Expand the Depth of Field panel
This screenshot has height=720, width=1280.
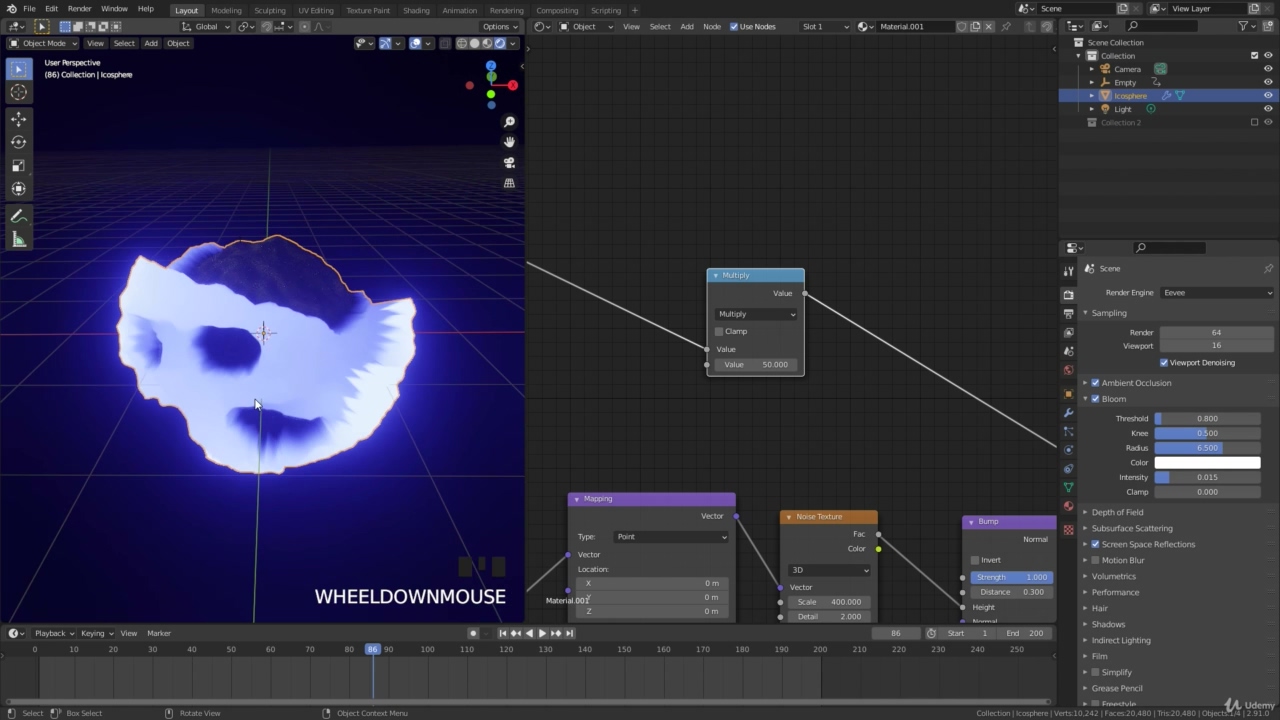pos(1117,512)
